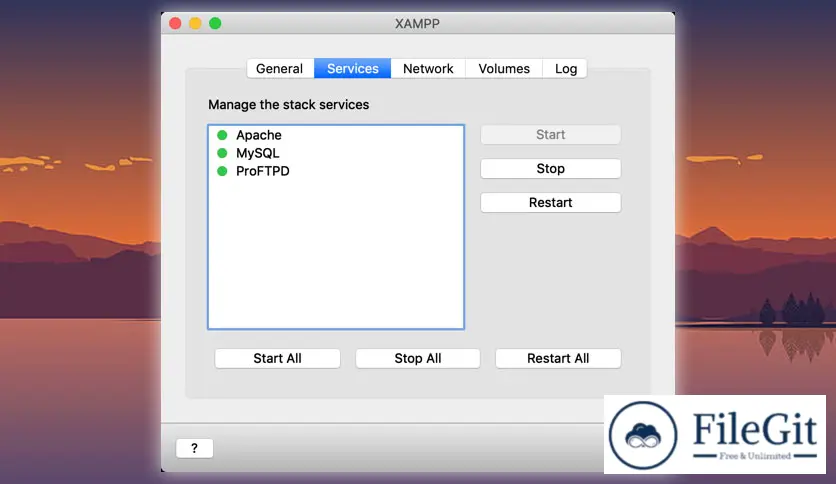View the Log tab
This screenshot has height=484, width=836.
coord(565,69)
